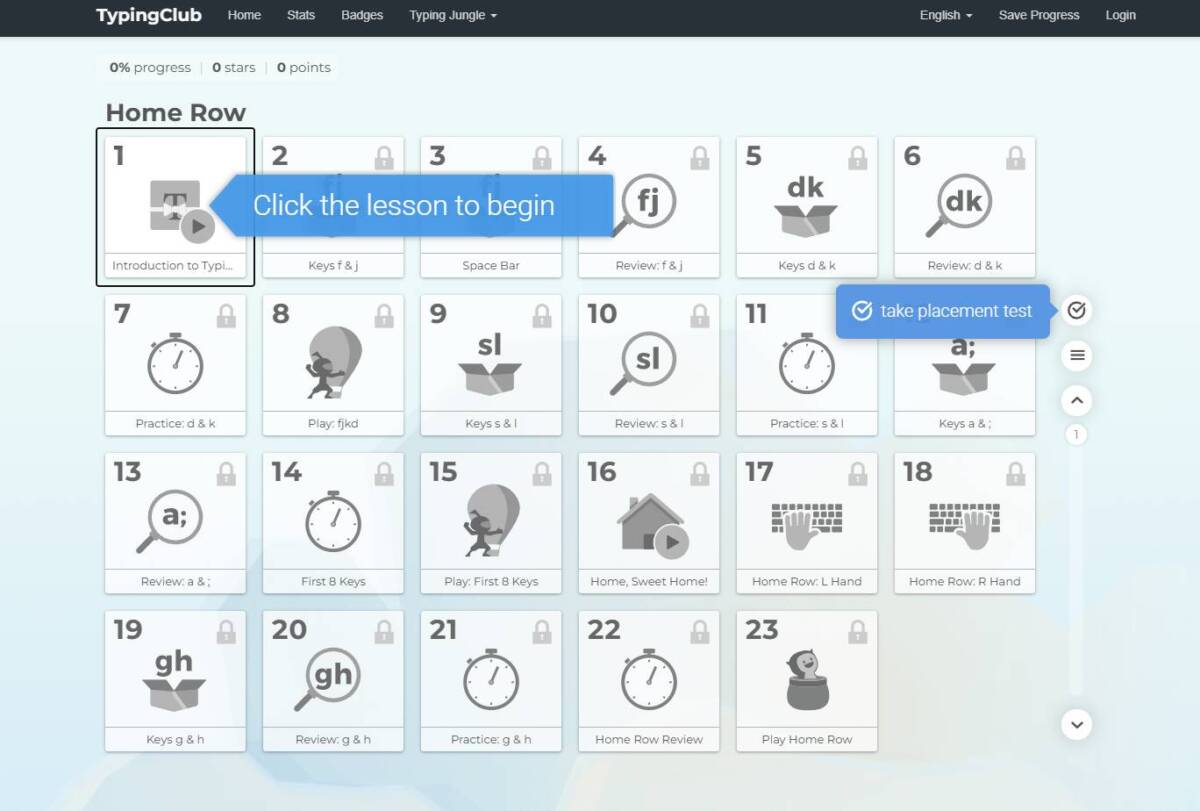Click the page 1 indicator on sidebar
This screenshot has height=811, width=1200.
pos(1076,435)
